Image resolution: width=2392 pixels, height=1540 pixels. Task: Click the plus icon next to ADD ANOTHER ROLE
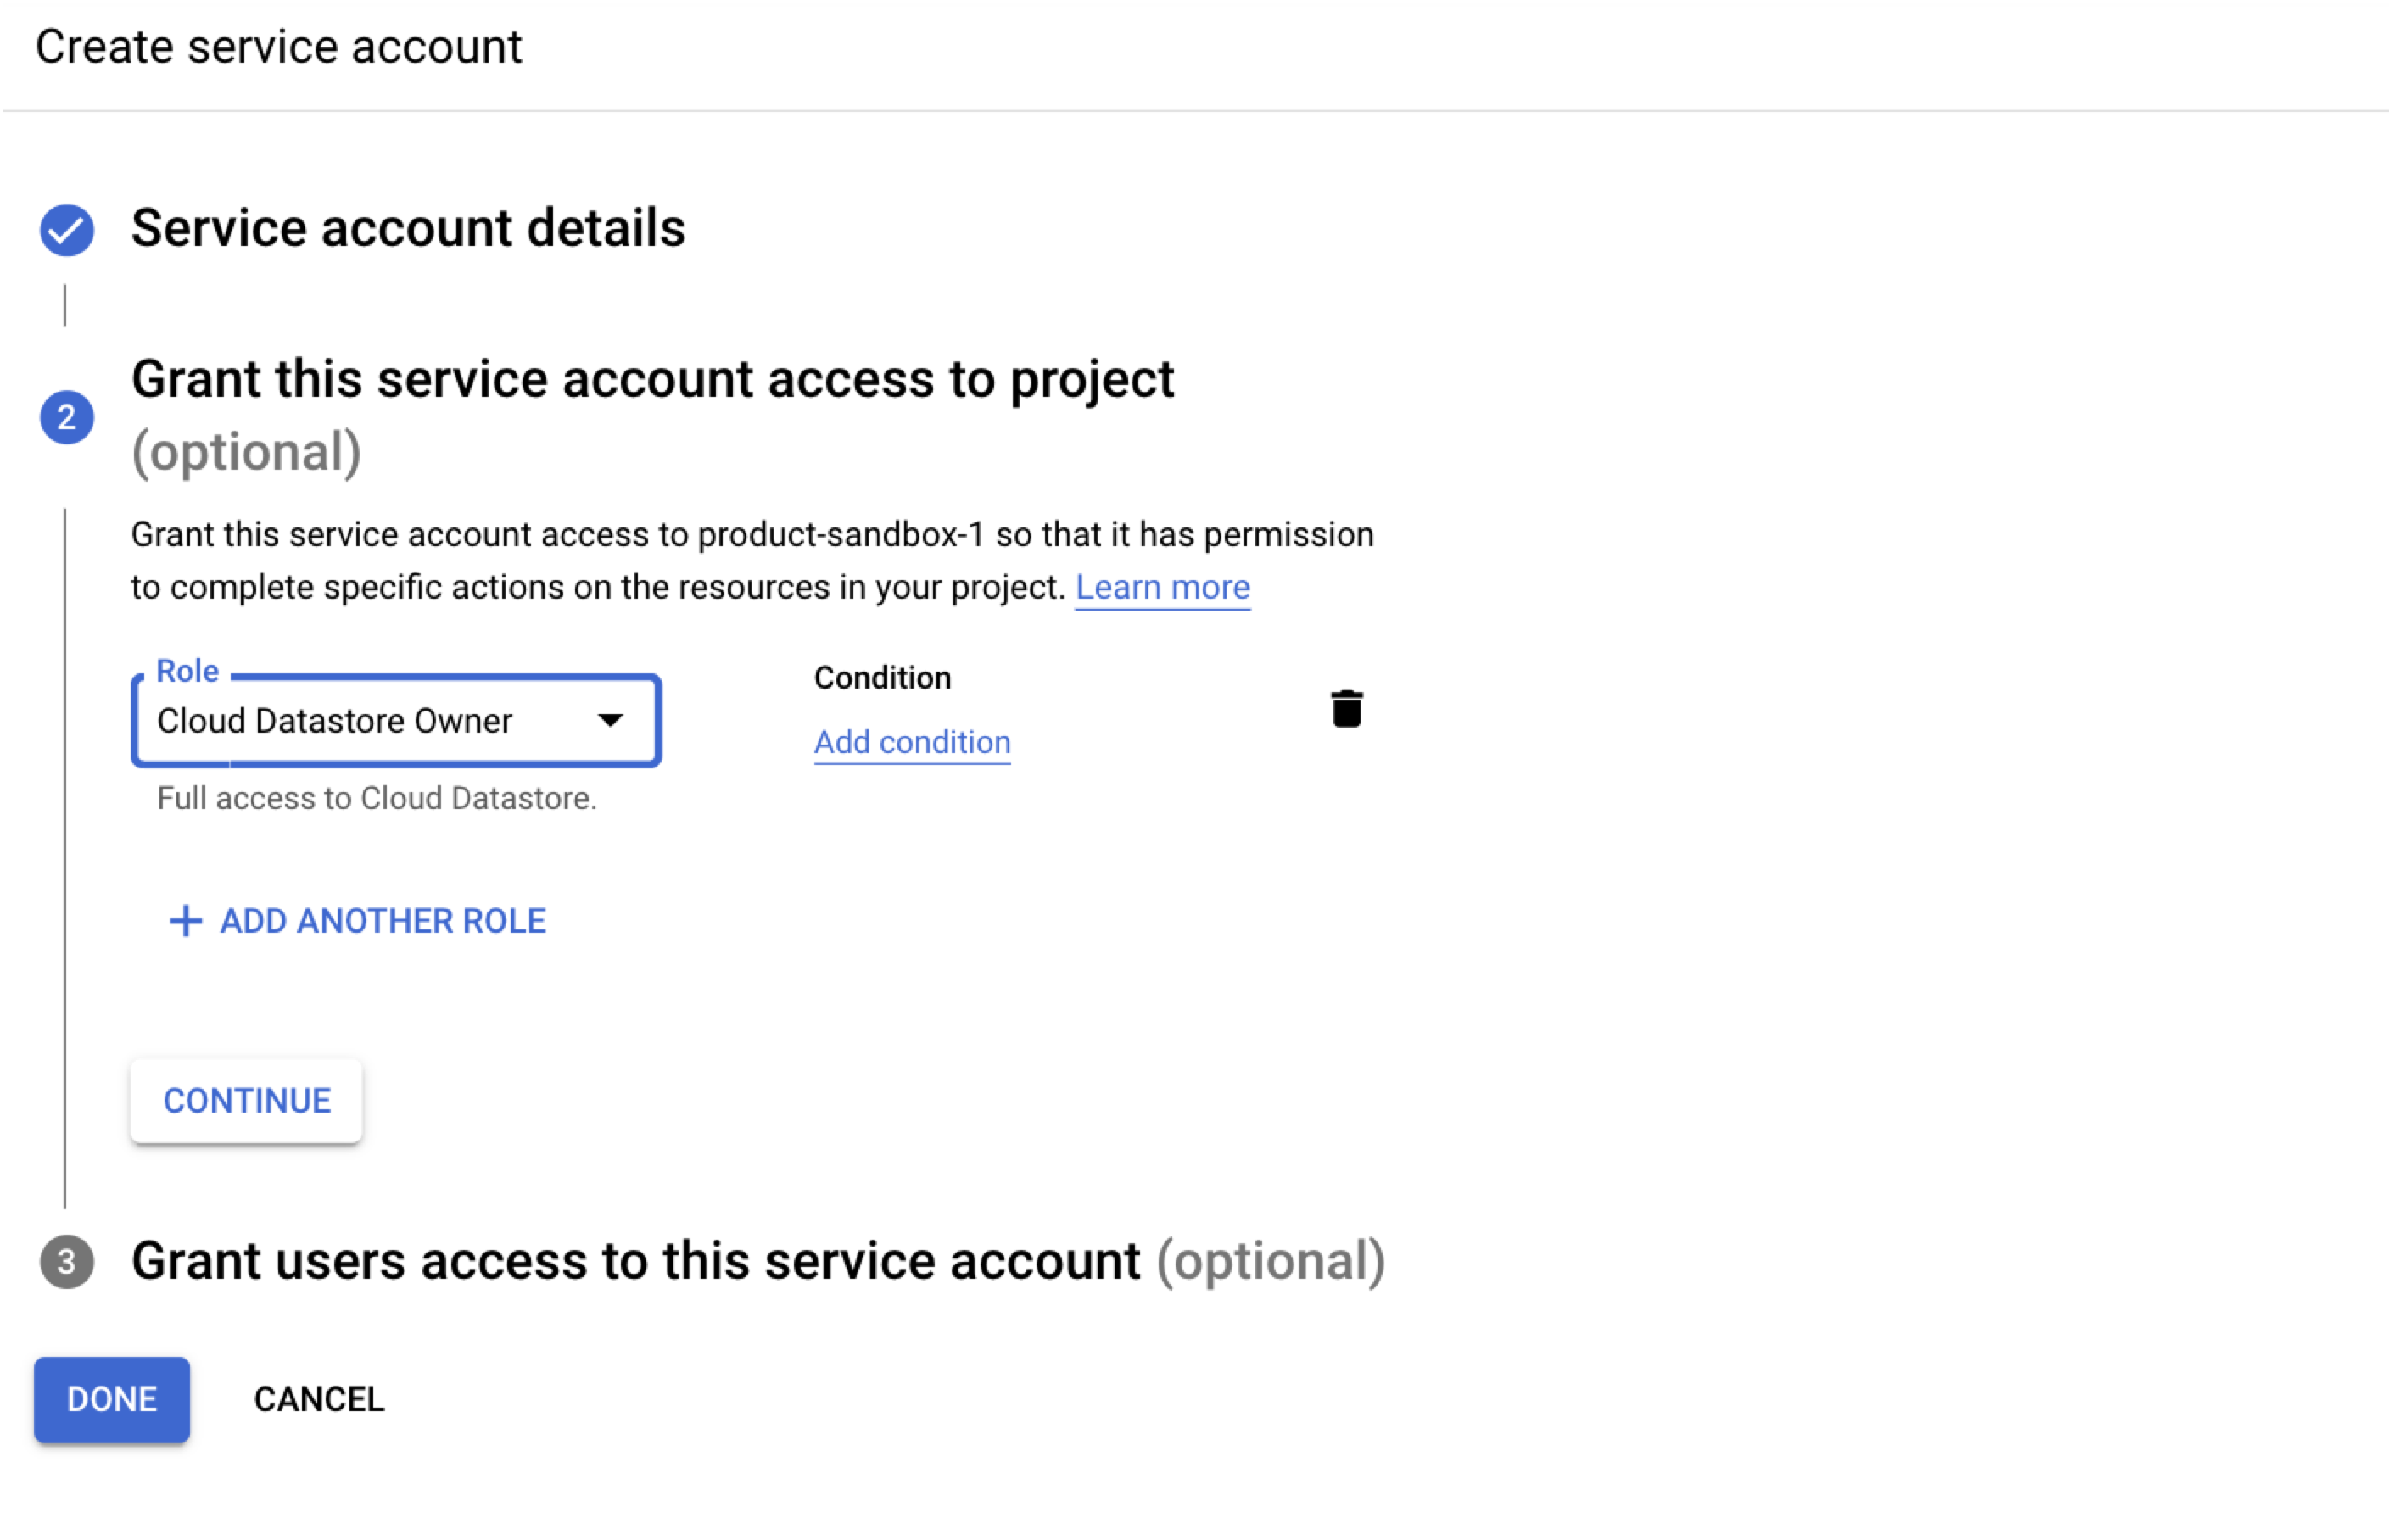click(x=184, y=921)
